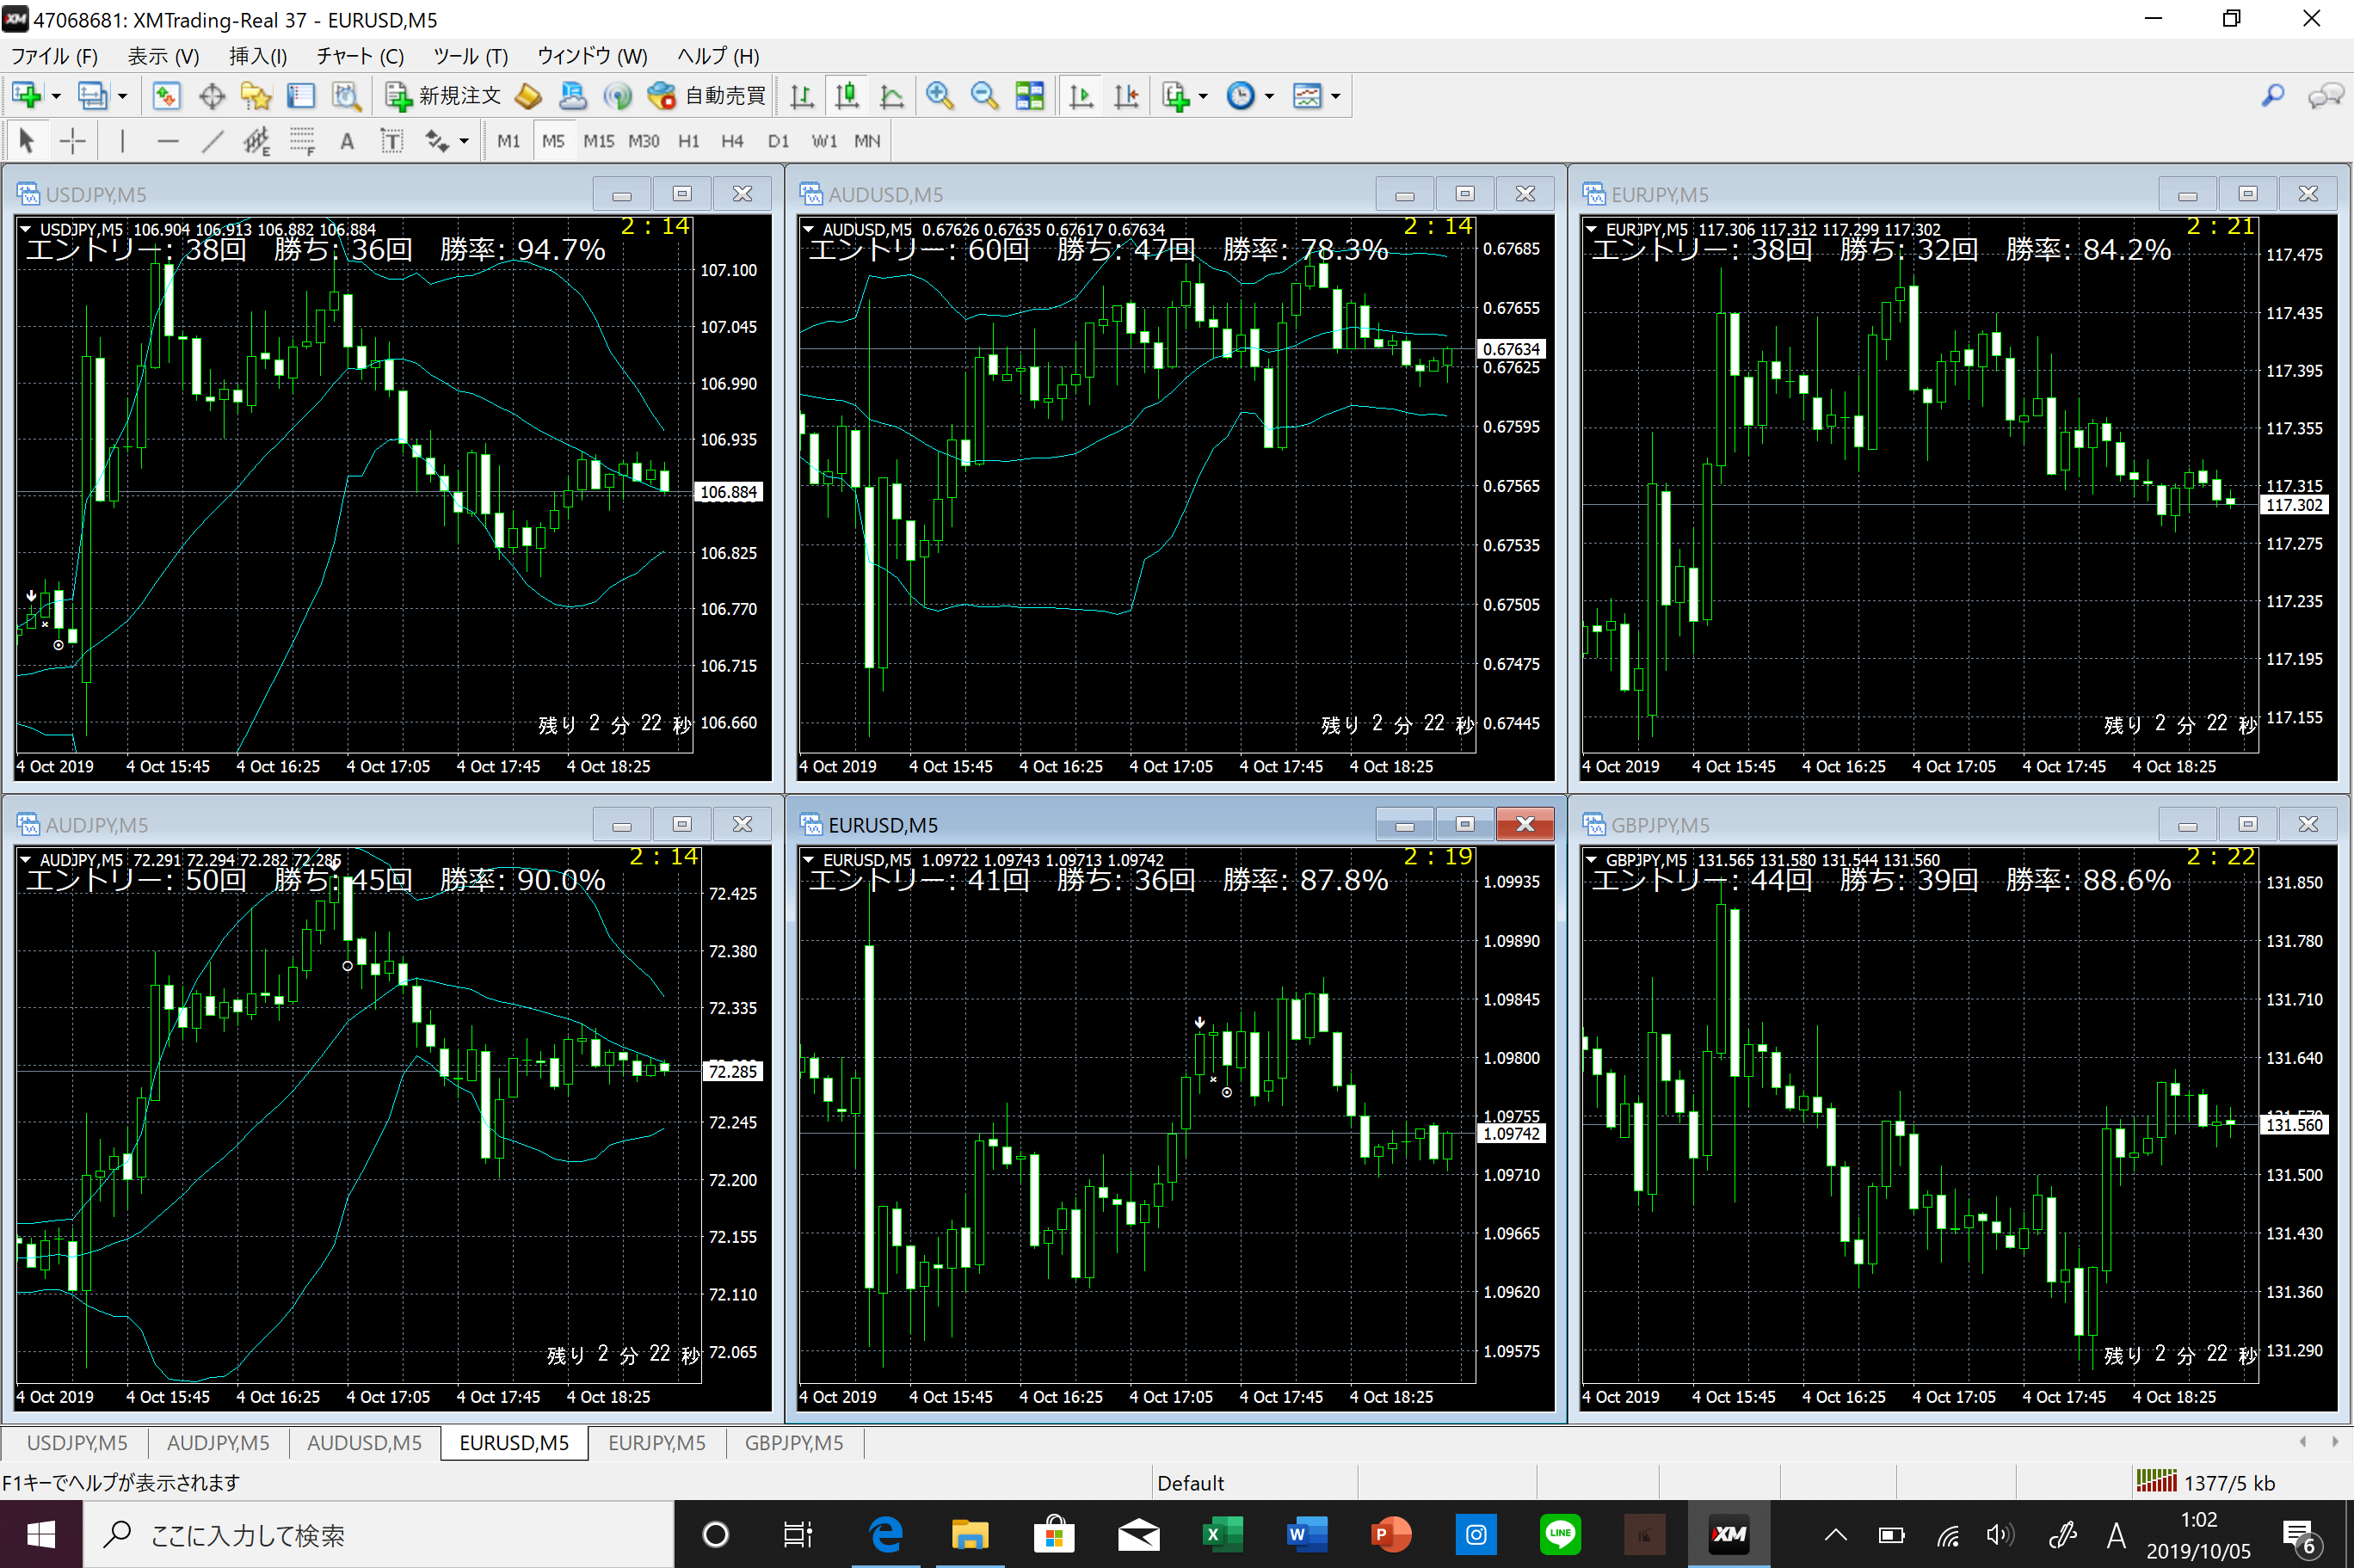Select the H1 timeframe button

tap(688, 141)
